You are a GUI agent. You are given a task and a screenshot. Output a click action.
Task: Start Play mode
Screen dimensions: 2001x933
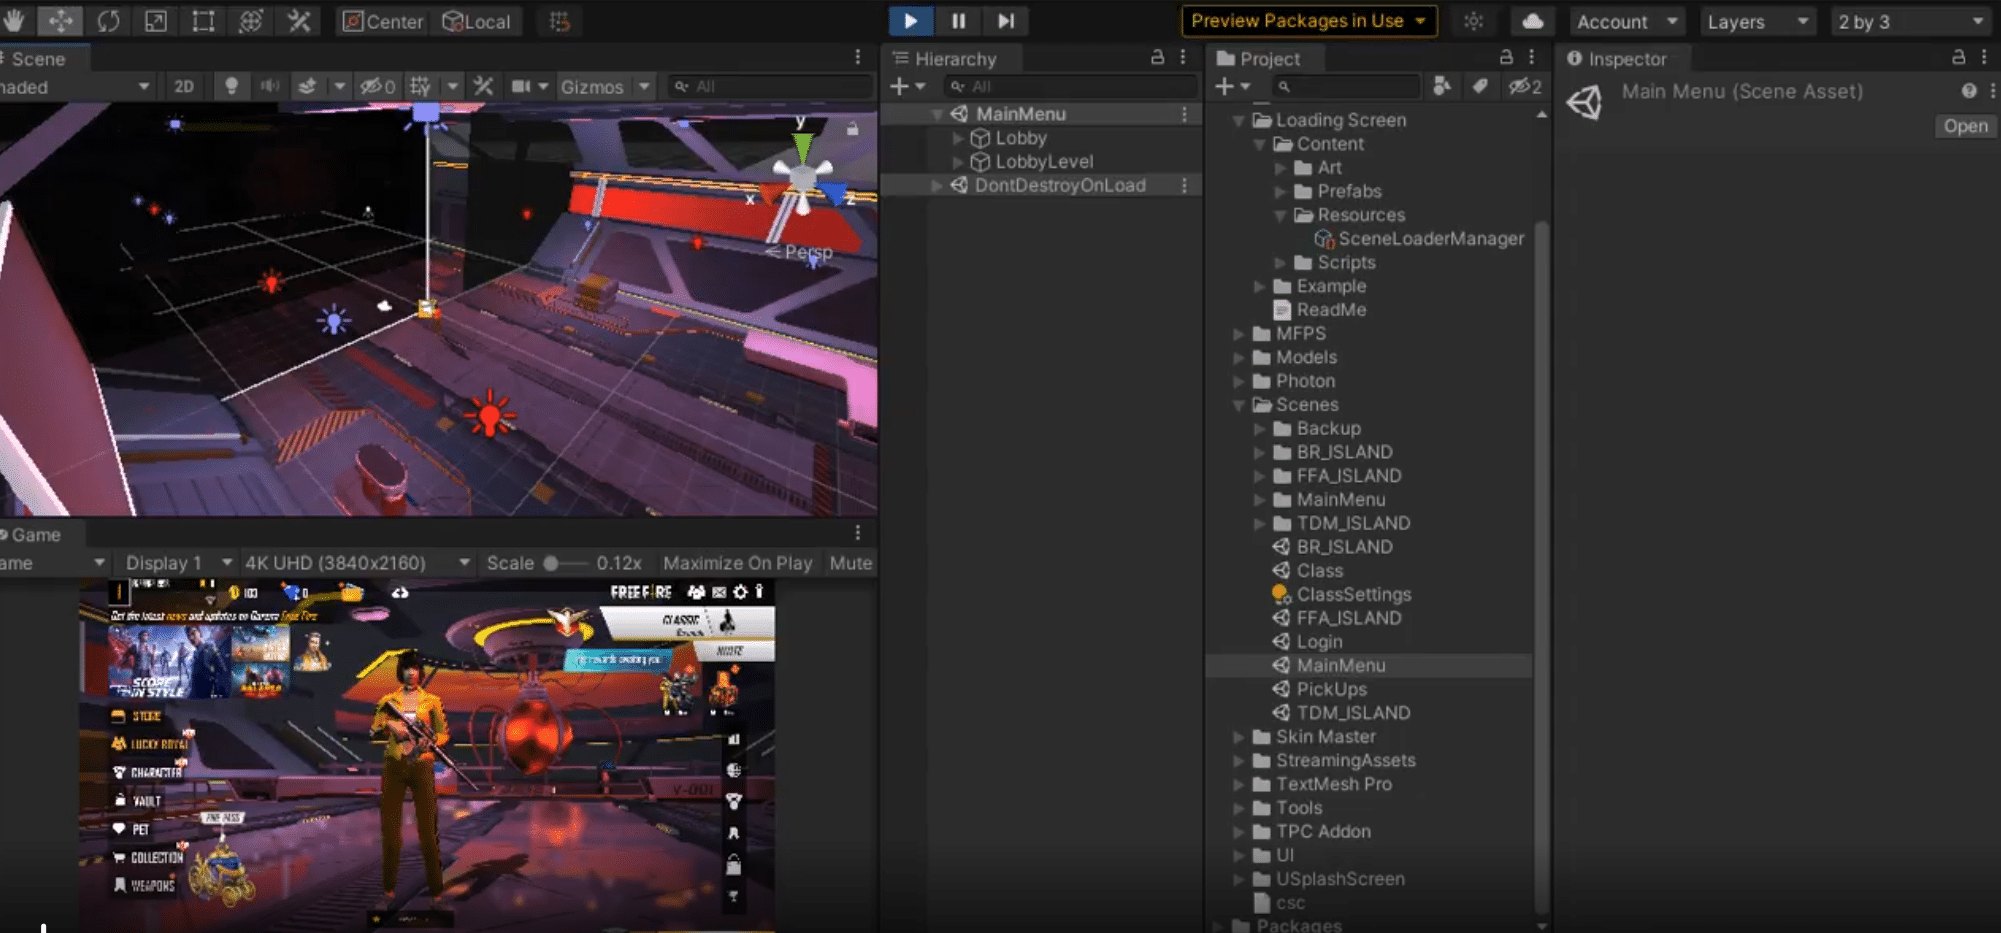point(910,21)
